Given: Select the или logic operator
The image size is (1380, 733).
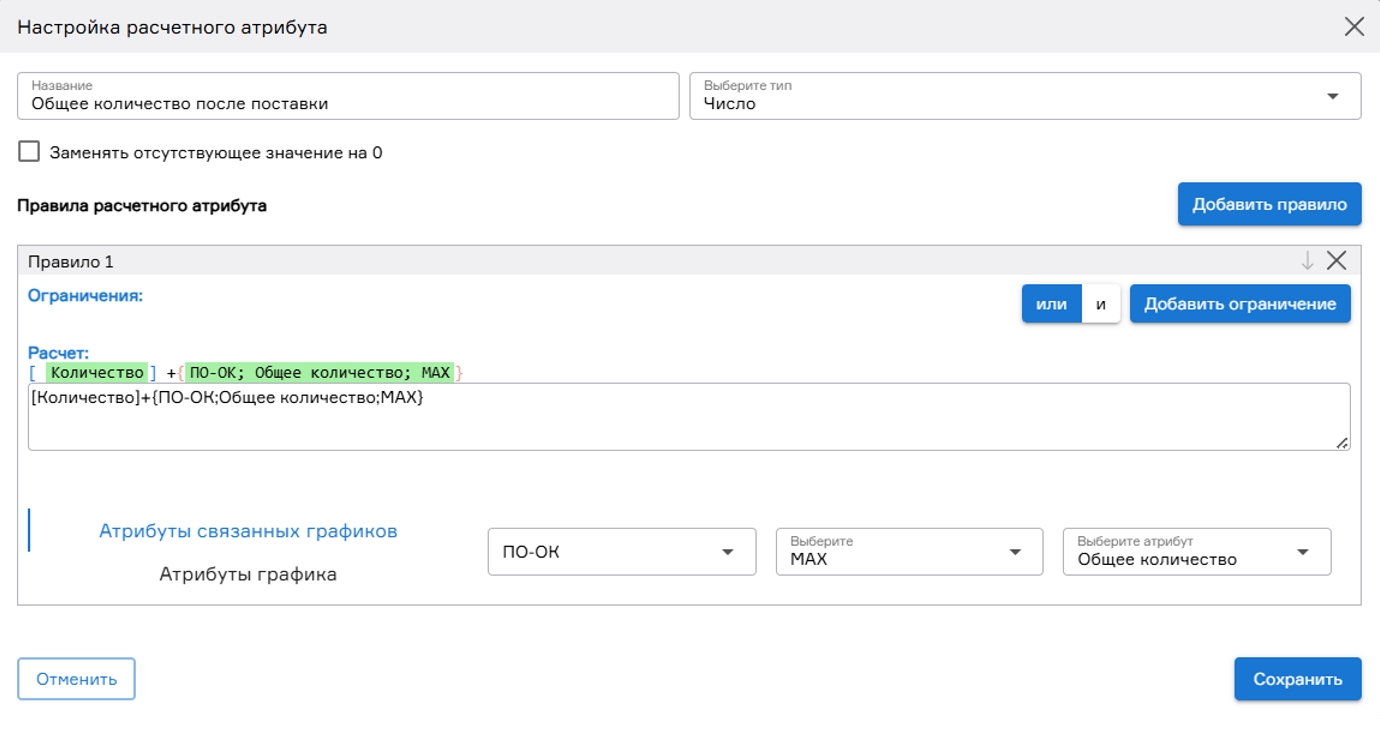Looking at the screenshot, I should click(x=1050, y=304).
